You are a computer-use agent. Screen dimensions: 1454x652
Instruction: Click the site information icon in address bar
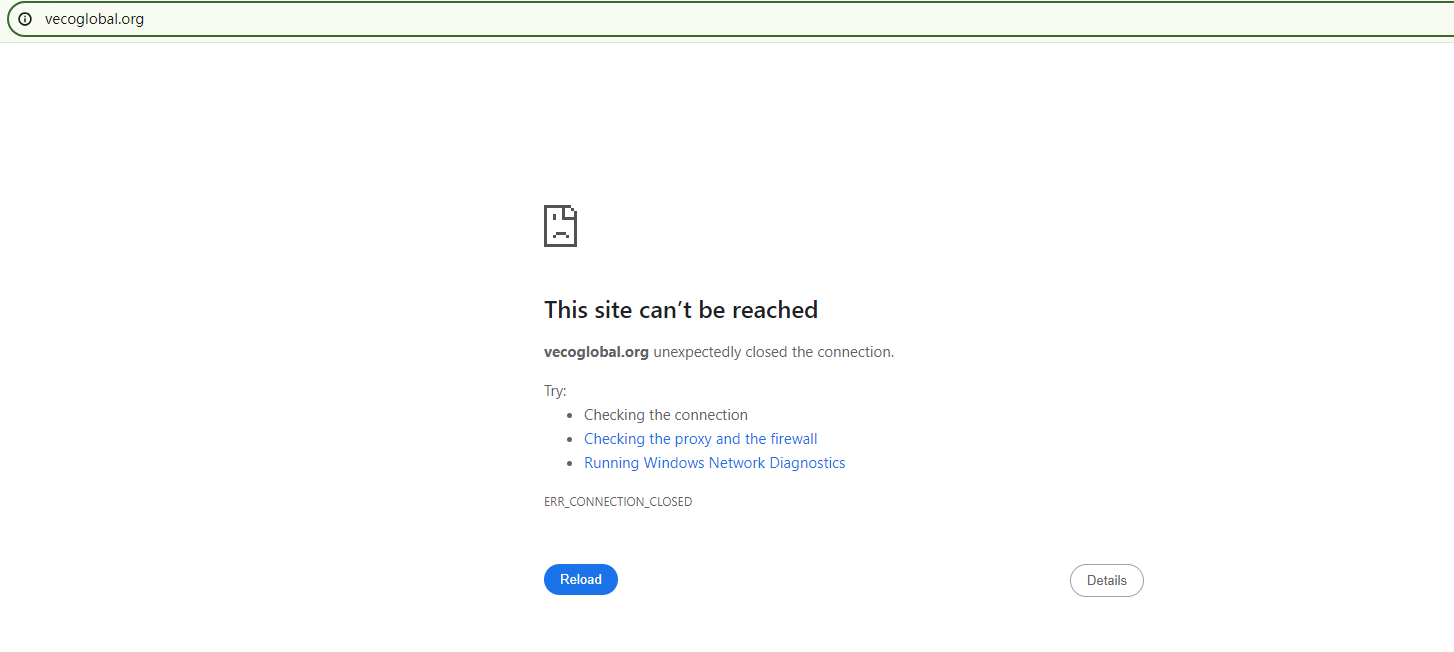pyautogui.click(x=25, y=19)
